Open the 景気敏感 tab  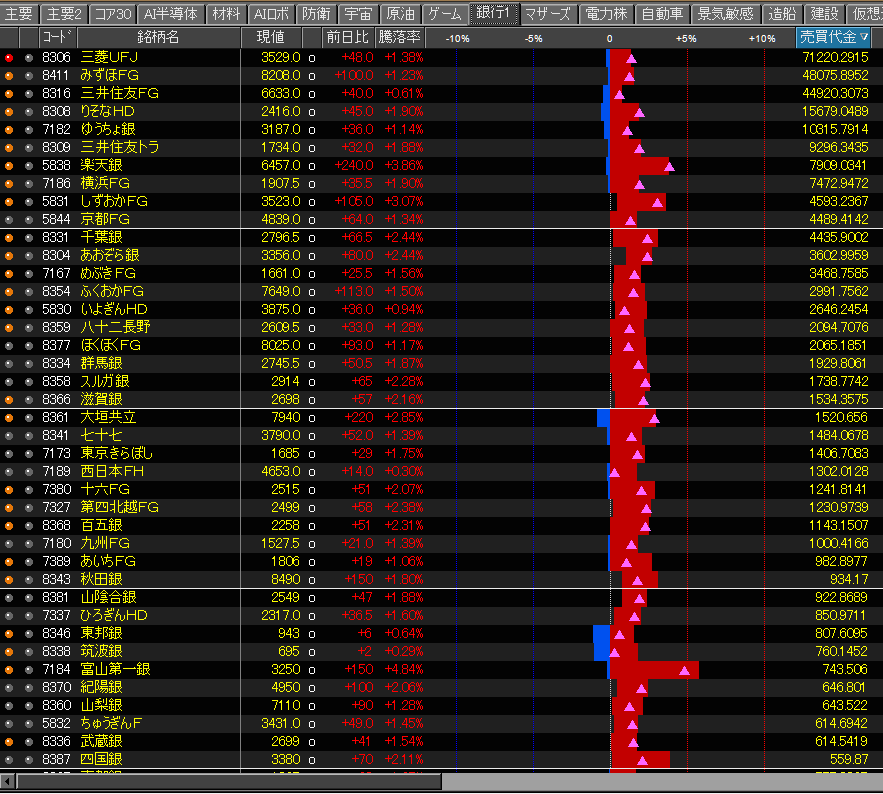coord(725,13)
